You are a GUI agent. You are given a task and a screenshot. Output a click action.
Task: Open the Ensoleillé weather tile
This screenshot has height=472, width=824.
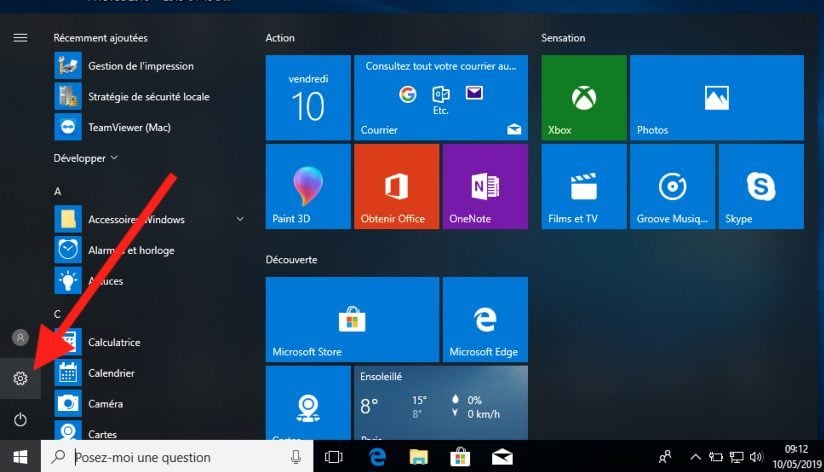coord(441,403)
